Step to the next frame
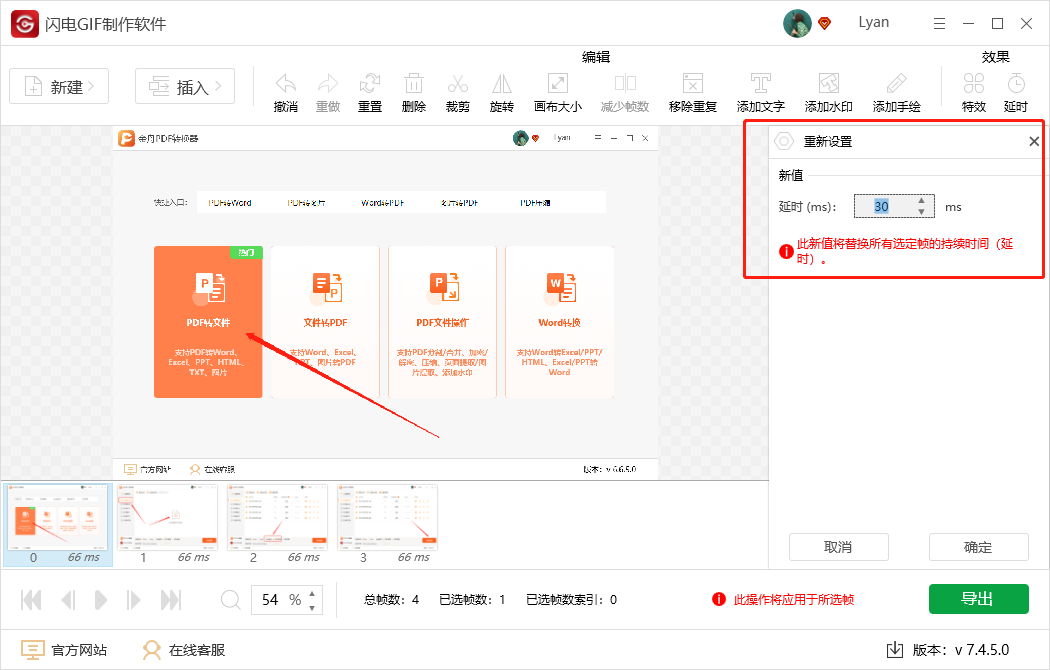 tap(133, 600)
